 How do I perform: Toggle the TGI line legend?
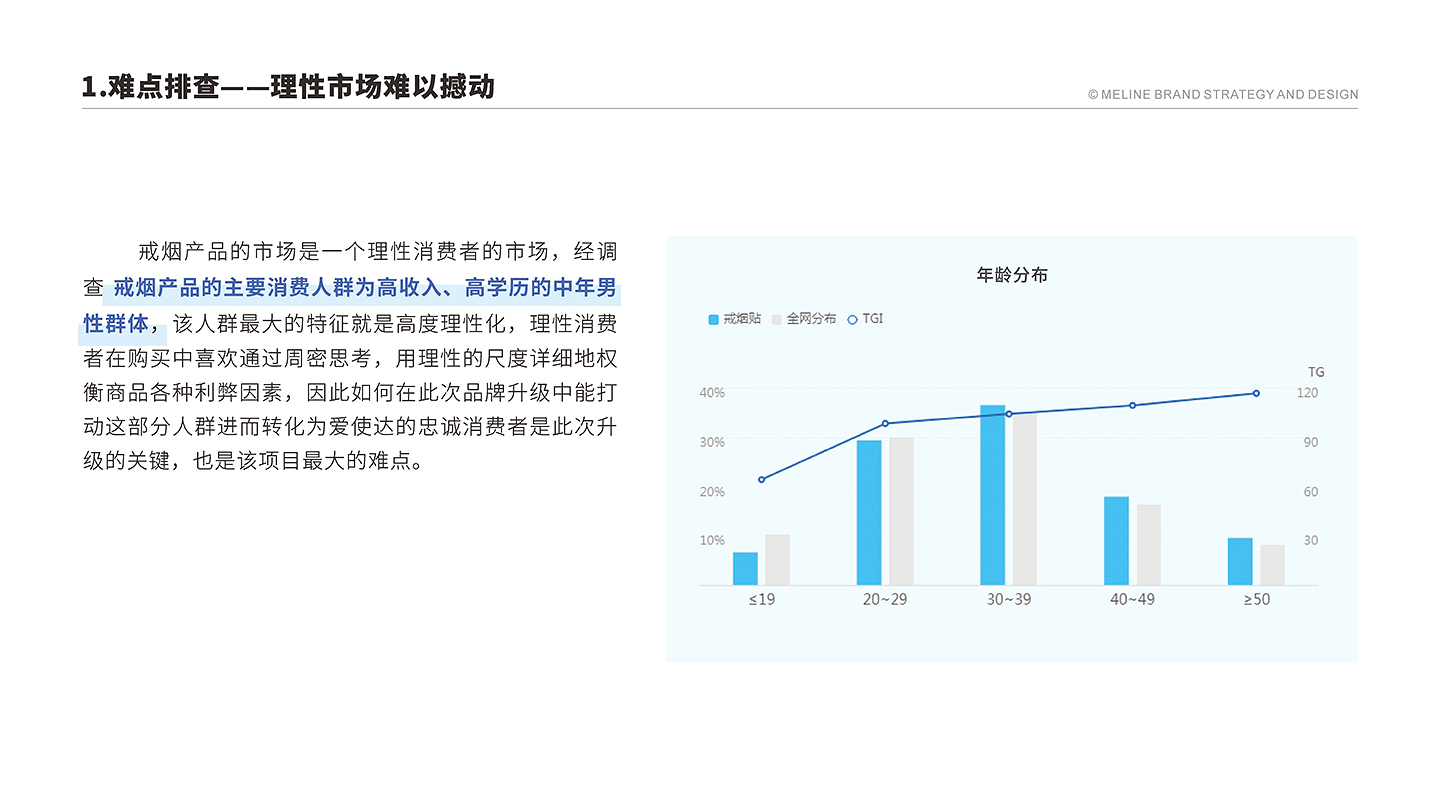865,319
